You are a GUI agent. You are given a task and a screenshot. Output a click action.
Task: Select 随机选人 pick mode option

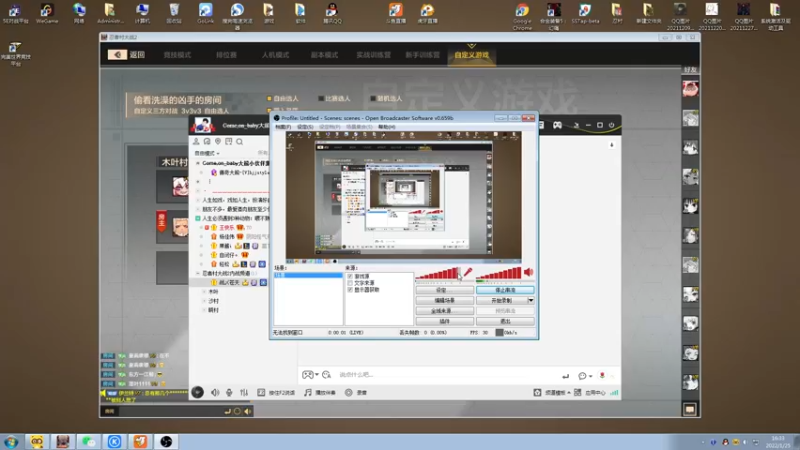tap(386, 98)
